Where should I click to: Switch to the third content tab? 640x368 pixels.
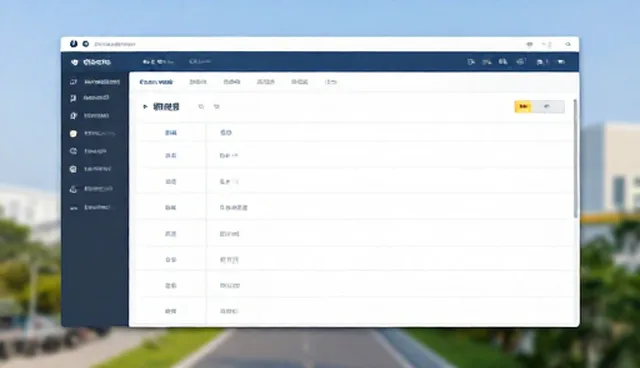tap(232, 82)
